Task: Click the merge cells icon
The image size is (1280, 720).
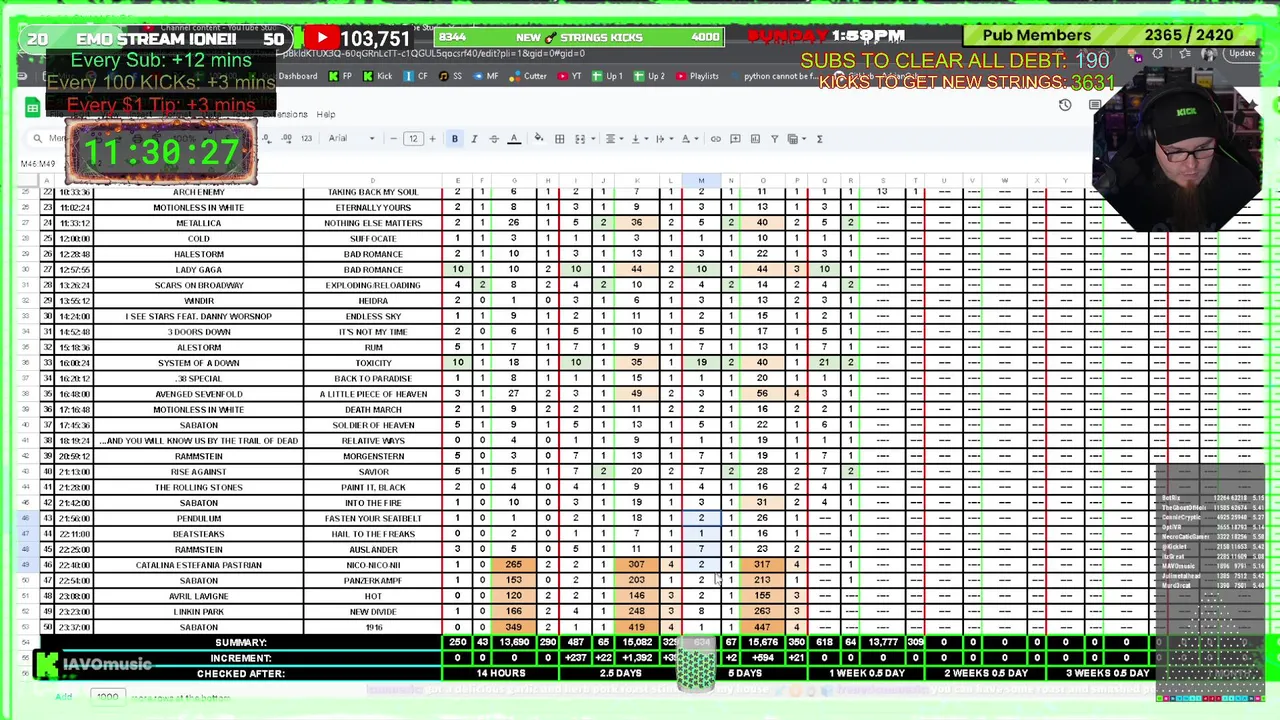Action: (579, 139)
